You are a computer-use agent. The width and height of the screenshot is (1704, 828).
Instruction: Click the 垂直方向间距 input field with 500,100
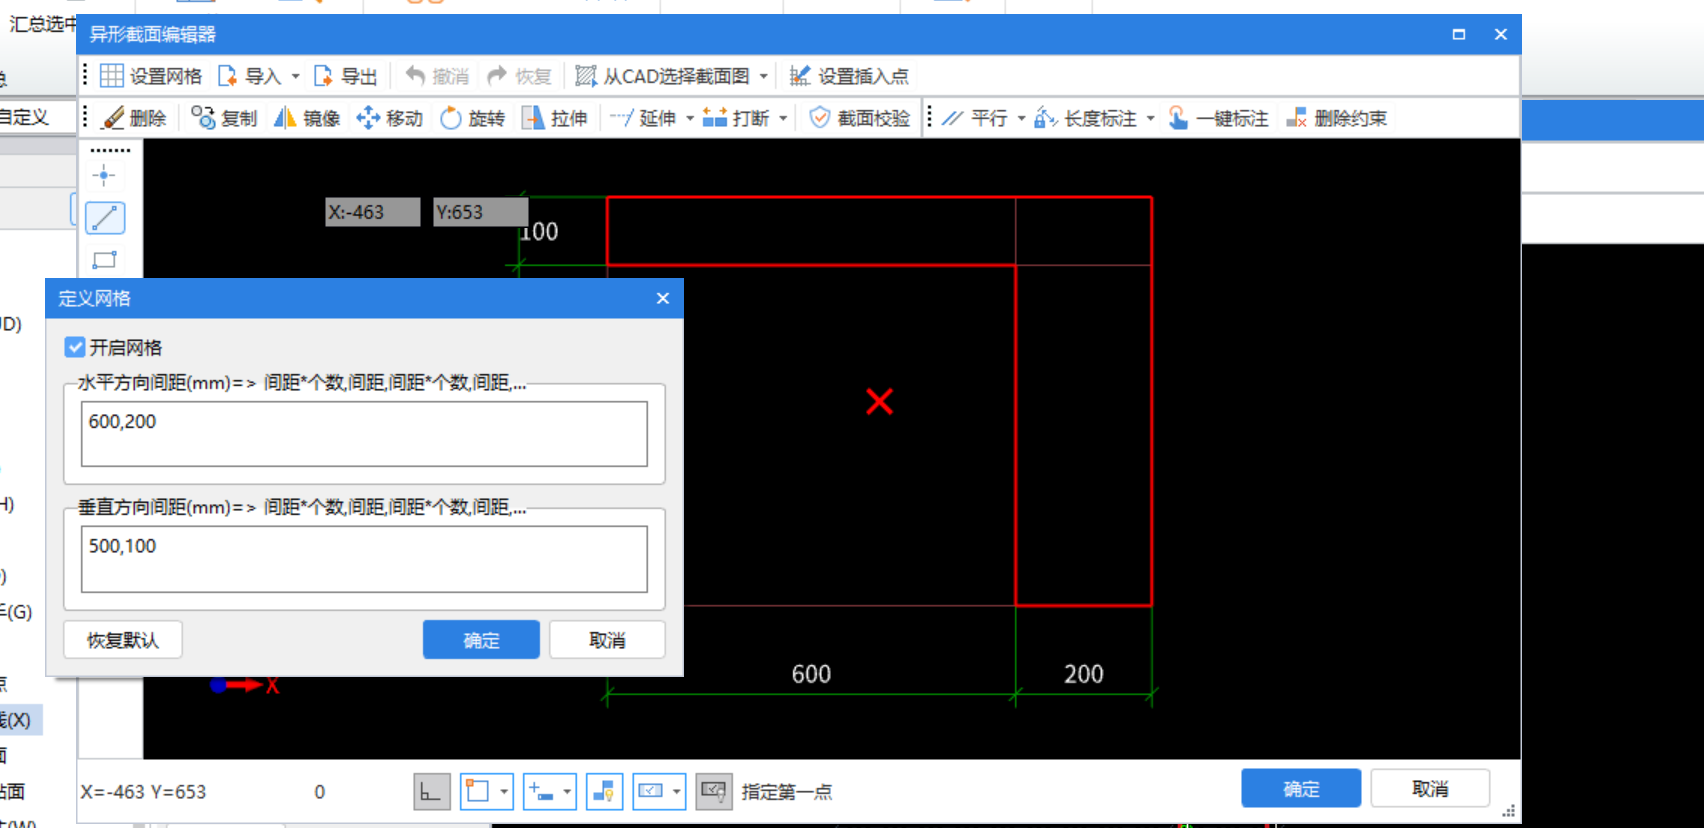(x=364, y=559)
